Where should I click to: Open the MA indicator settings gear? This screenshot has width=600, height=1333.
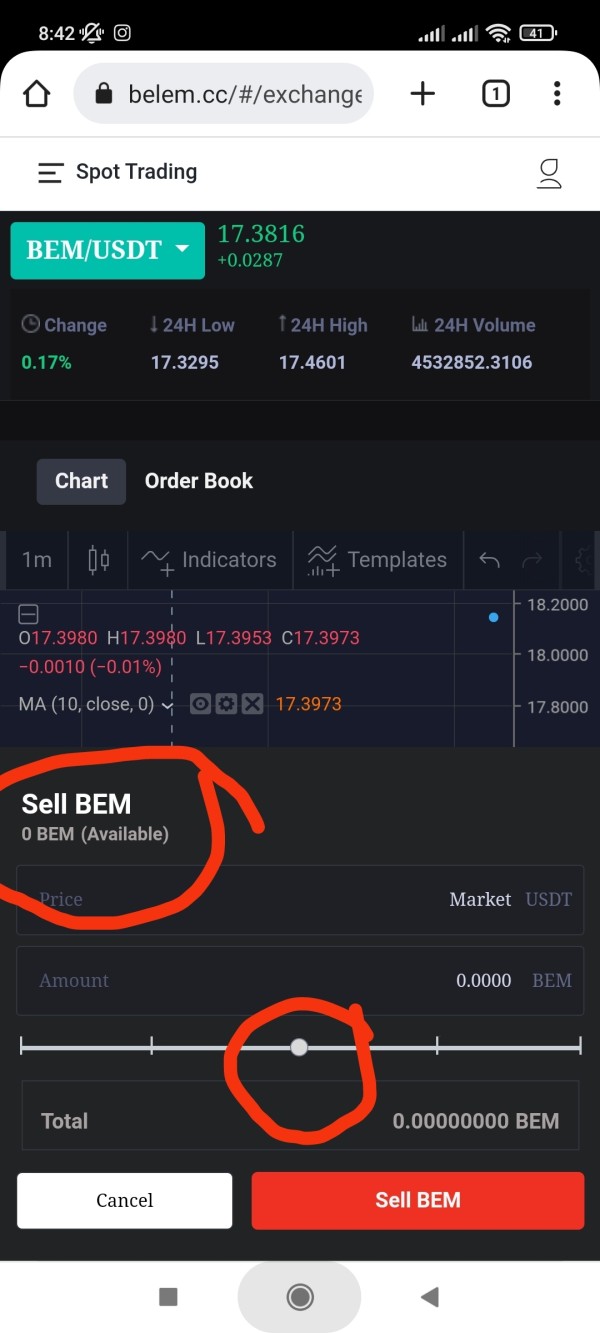[226, 704]
